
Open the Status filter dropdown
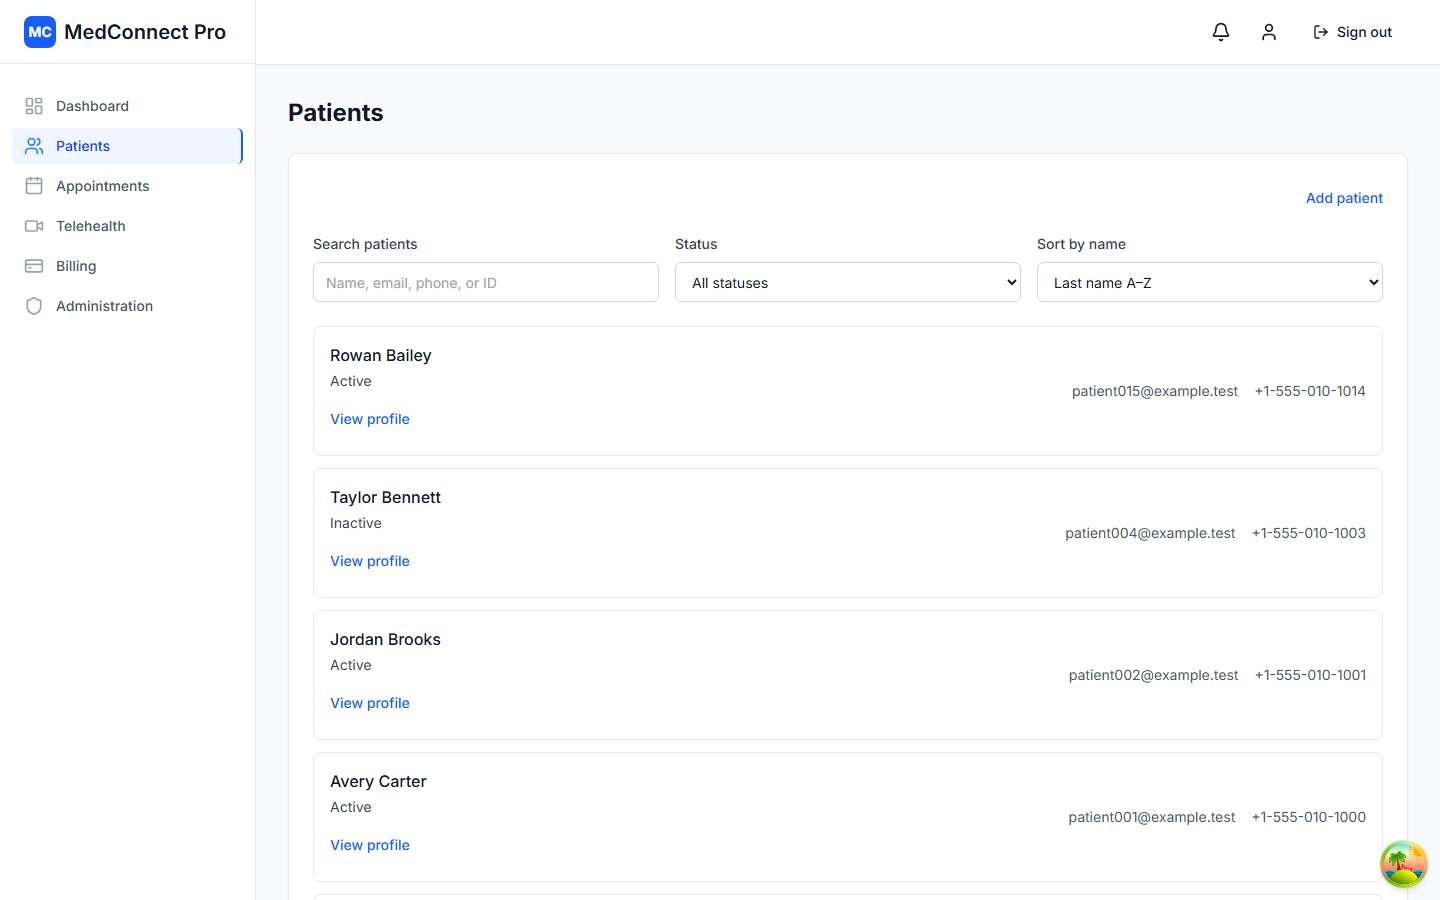click(x=848, y=282)
